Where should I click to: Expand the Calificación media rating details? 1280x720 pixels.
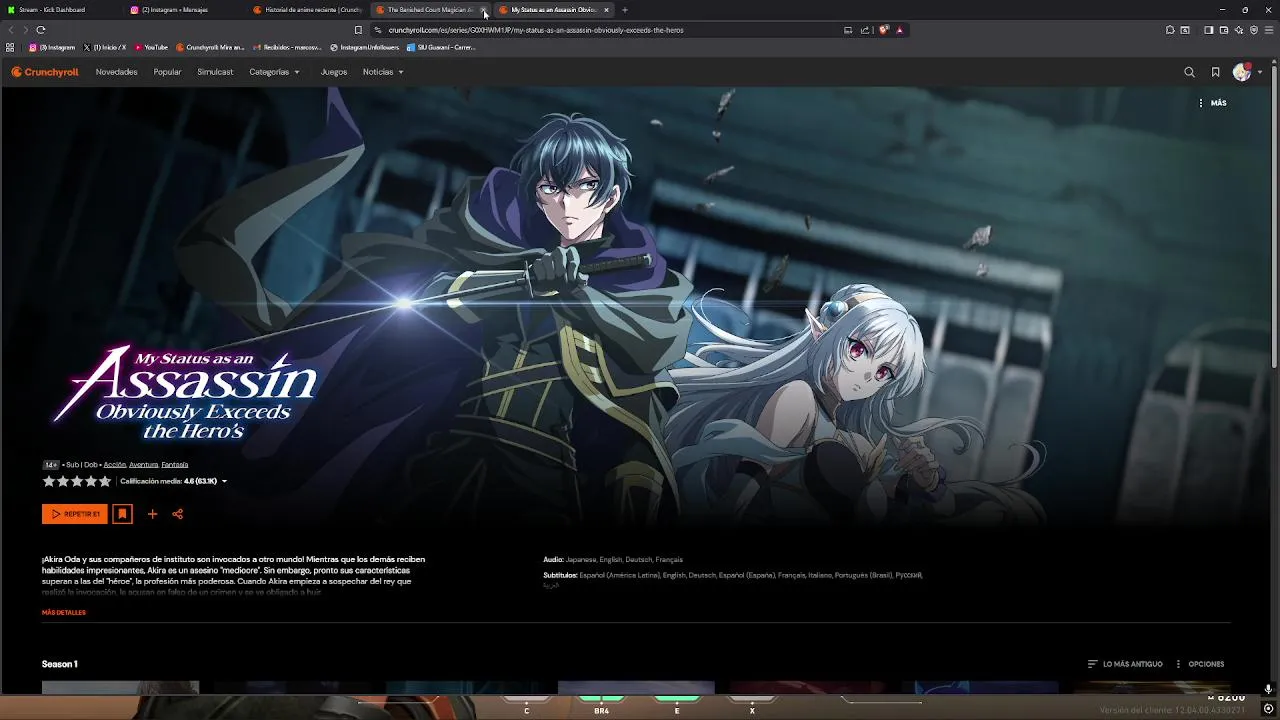[174, 481]
